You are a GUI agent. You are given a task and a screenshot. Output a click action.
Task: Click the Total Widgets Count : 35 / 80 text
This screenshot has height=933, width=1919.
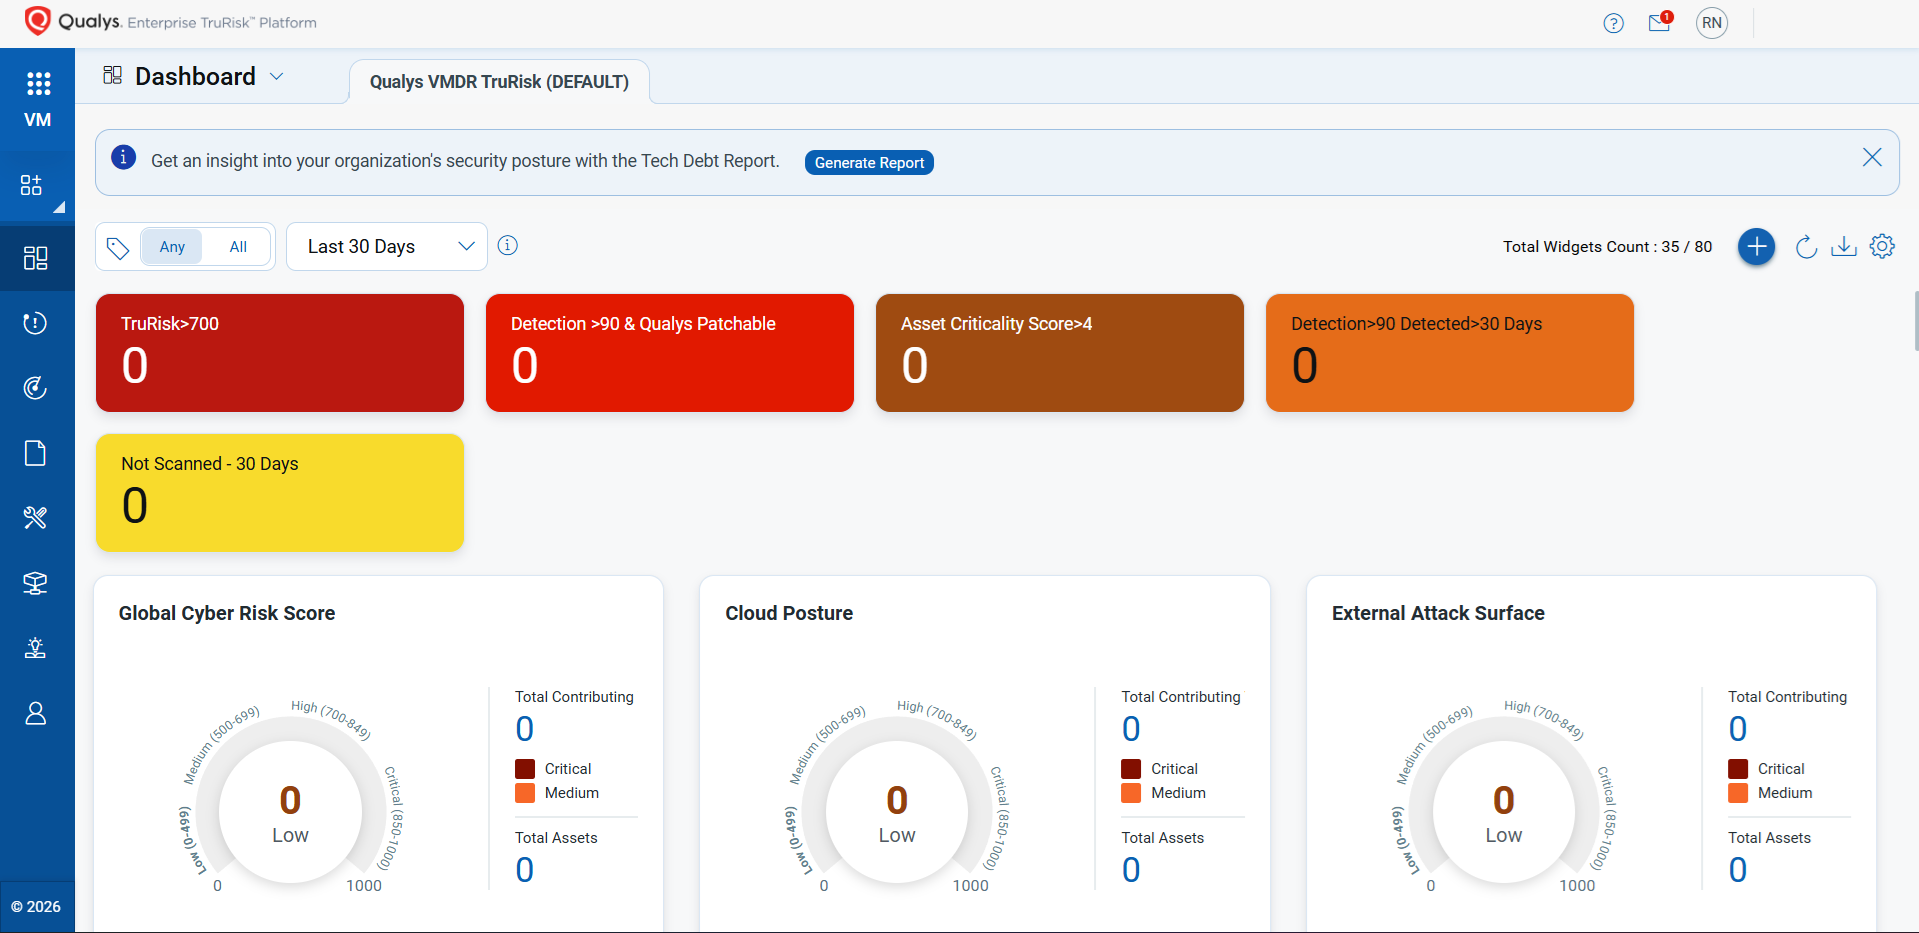[1607, 247]
